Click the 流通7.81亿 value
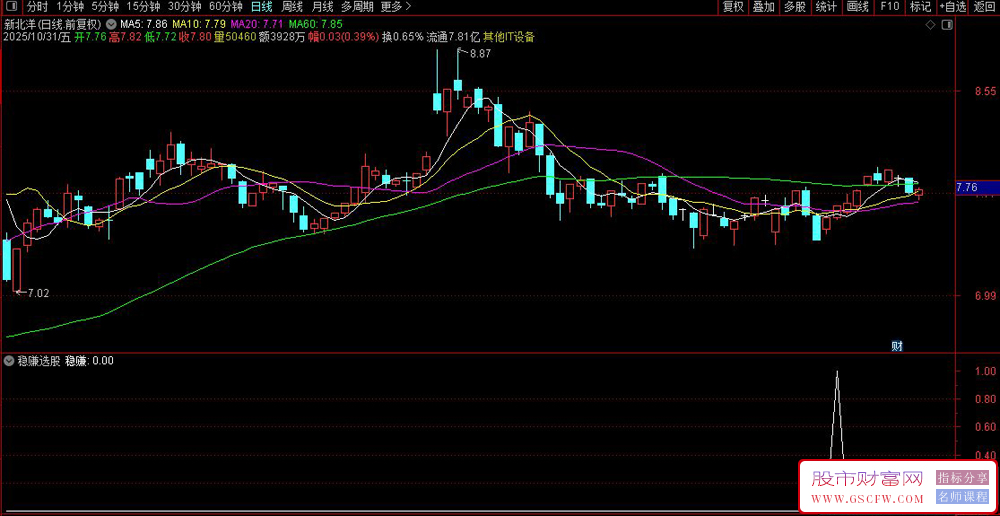The width and height of the screenshot is (1000, 516). point(453,37)
